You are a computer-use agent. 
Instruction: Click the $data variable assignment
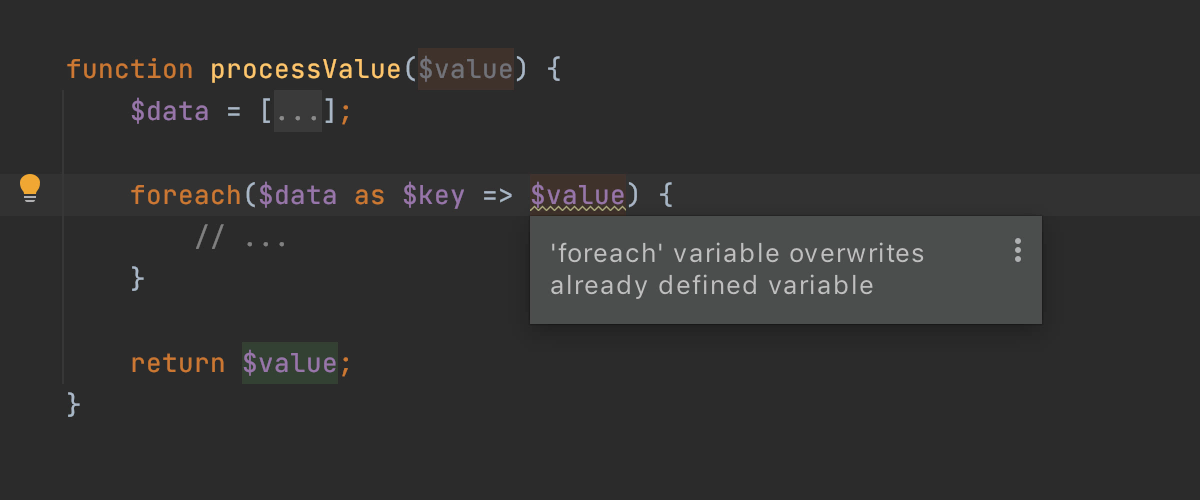(x=170, y=111)
